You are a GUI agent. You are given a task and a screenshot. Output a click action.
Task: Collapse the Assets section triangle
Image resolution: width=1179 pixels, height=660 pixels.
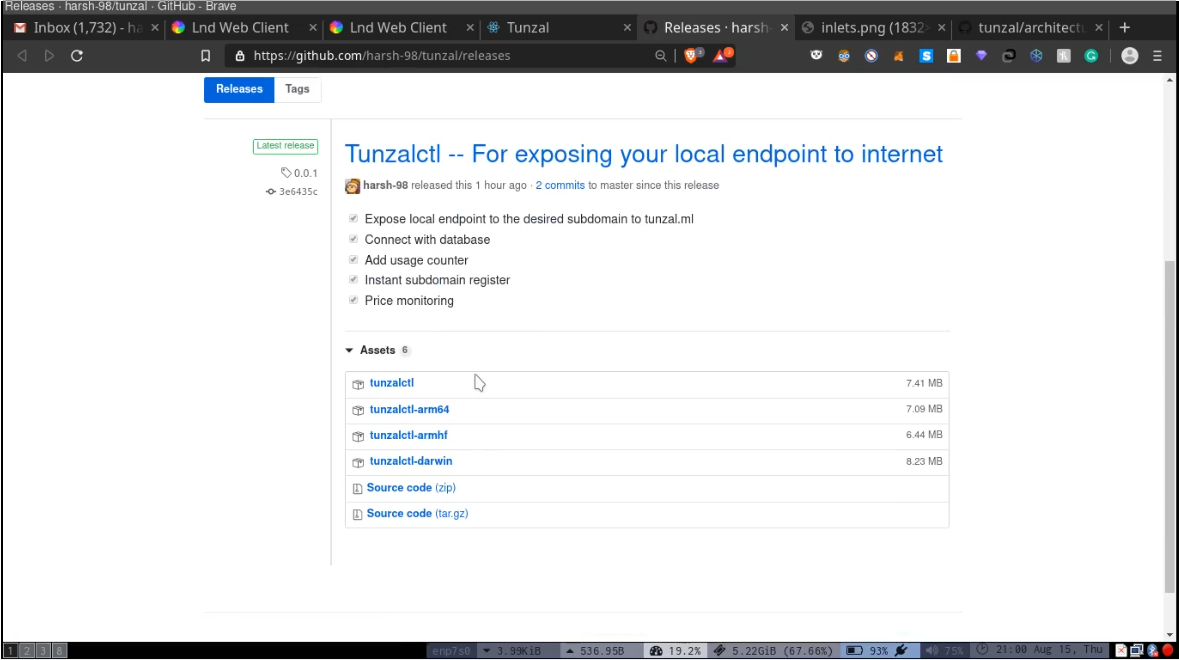pyautogui.click(x=349, y=350)
